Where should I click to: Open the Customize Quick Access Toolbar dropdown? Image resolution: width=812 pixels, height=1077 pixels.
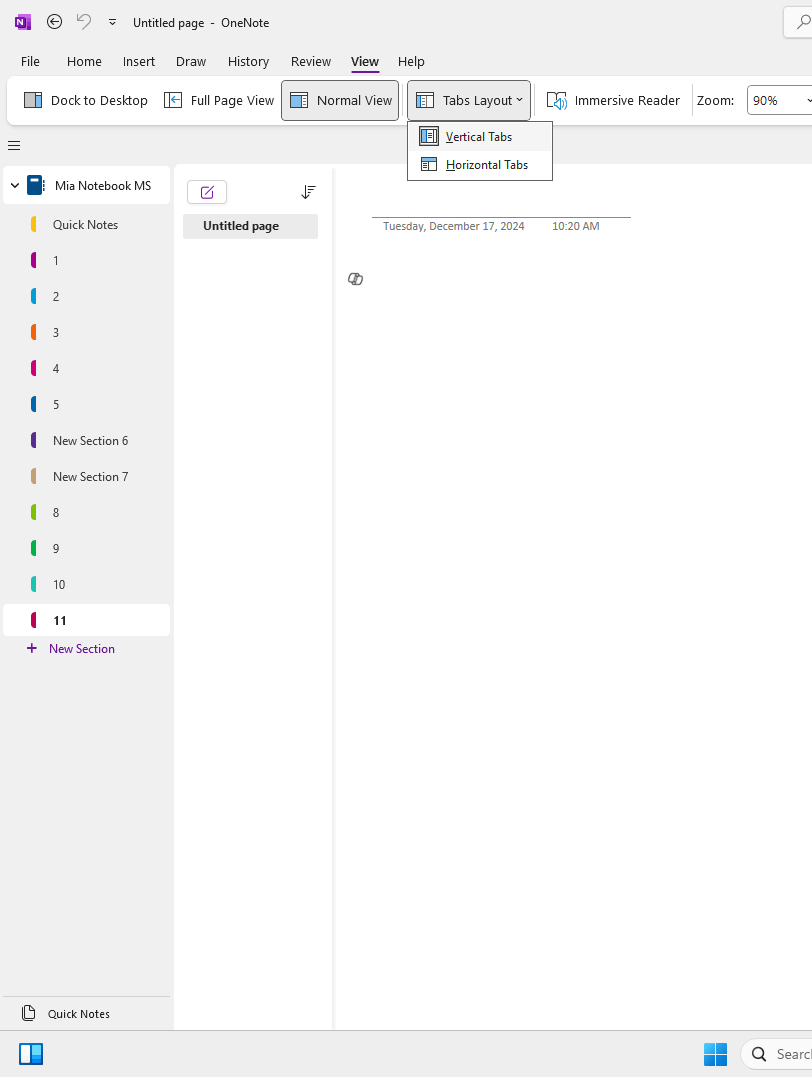[x=112, y=22]
